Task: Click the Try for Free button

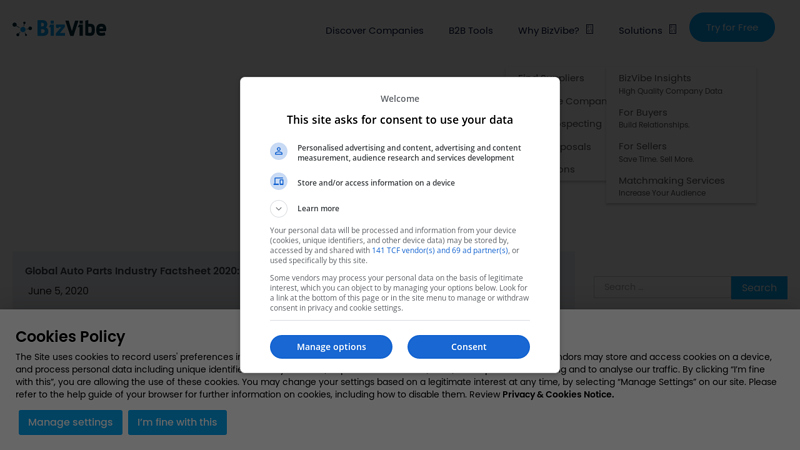Action: [x=731, y=27]
